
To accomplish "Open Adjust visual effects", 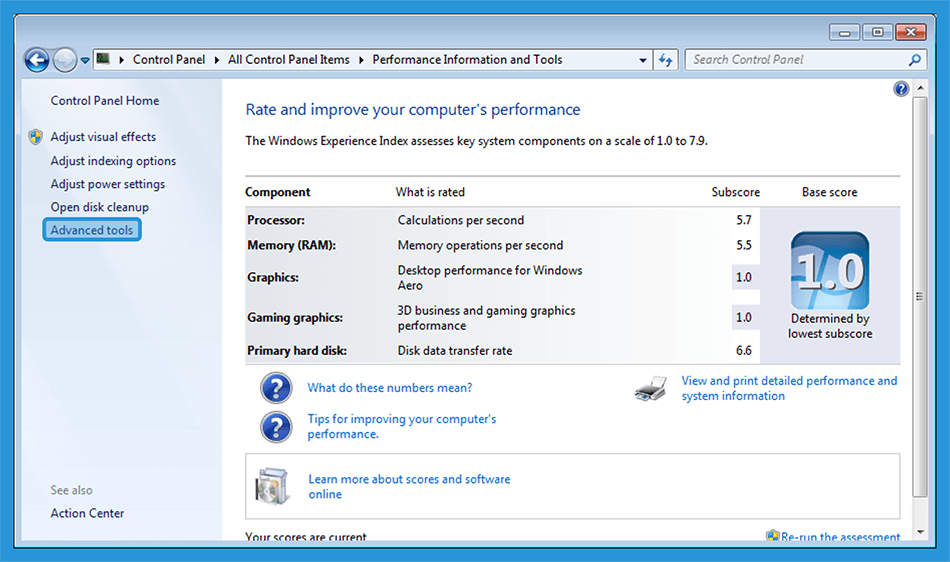I will (103, 137).
